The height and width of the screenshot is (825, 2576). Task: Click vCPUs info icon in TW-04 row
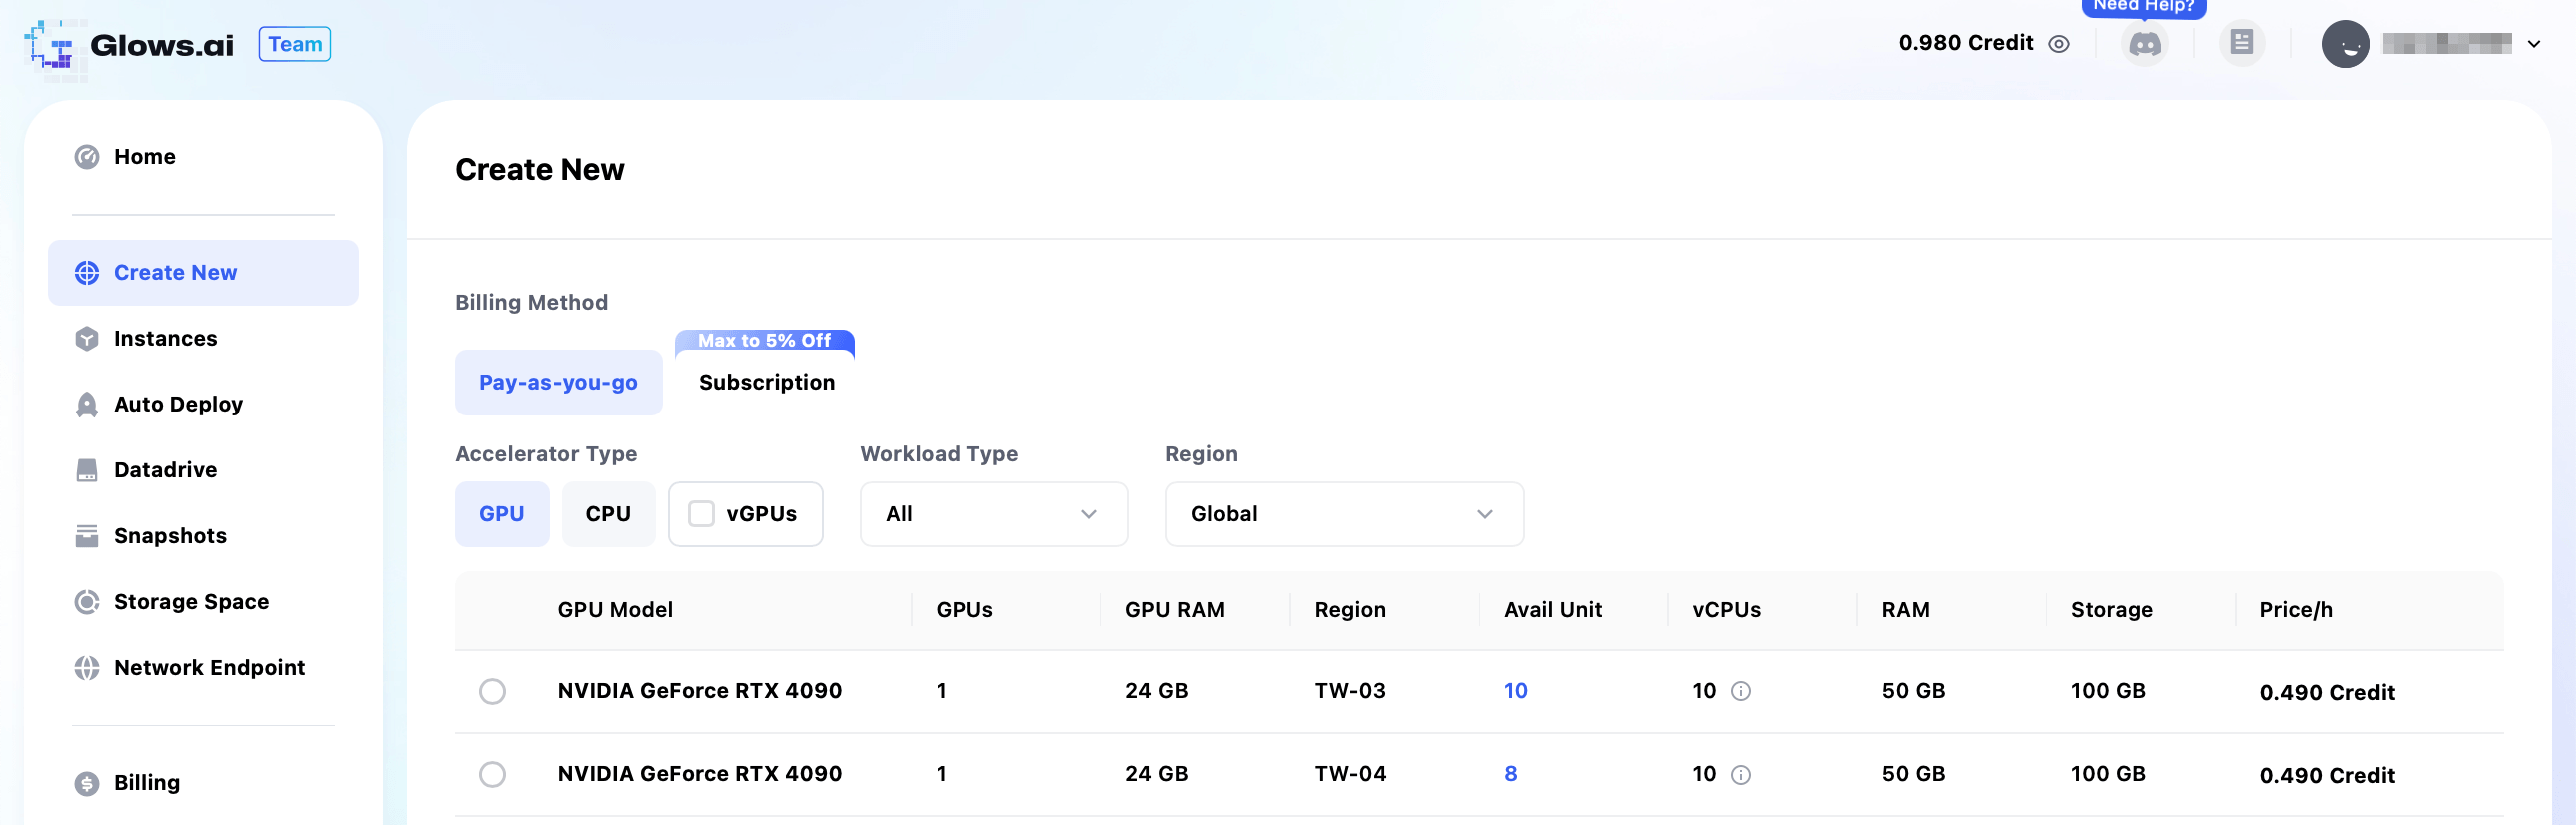(1741, 775)
